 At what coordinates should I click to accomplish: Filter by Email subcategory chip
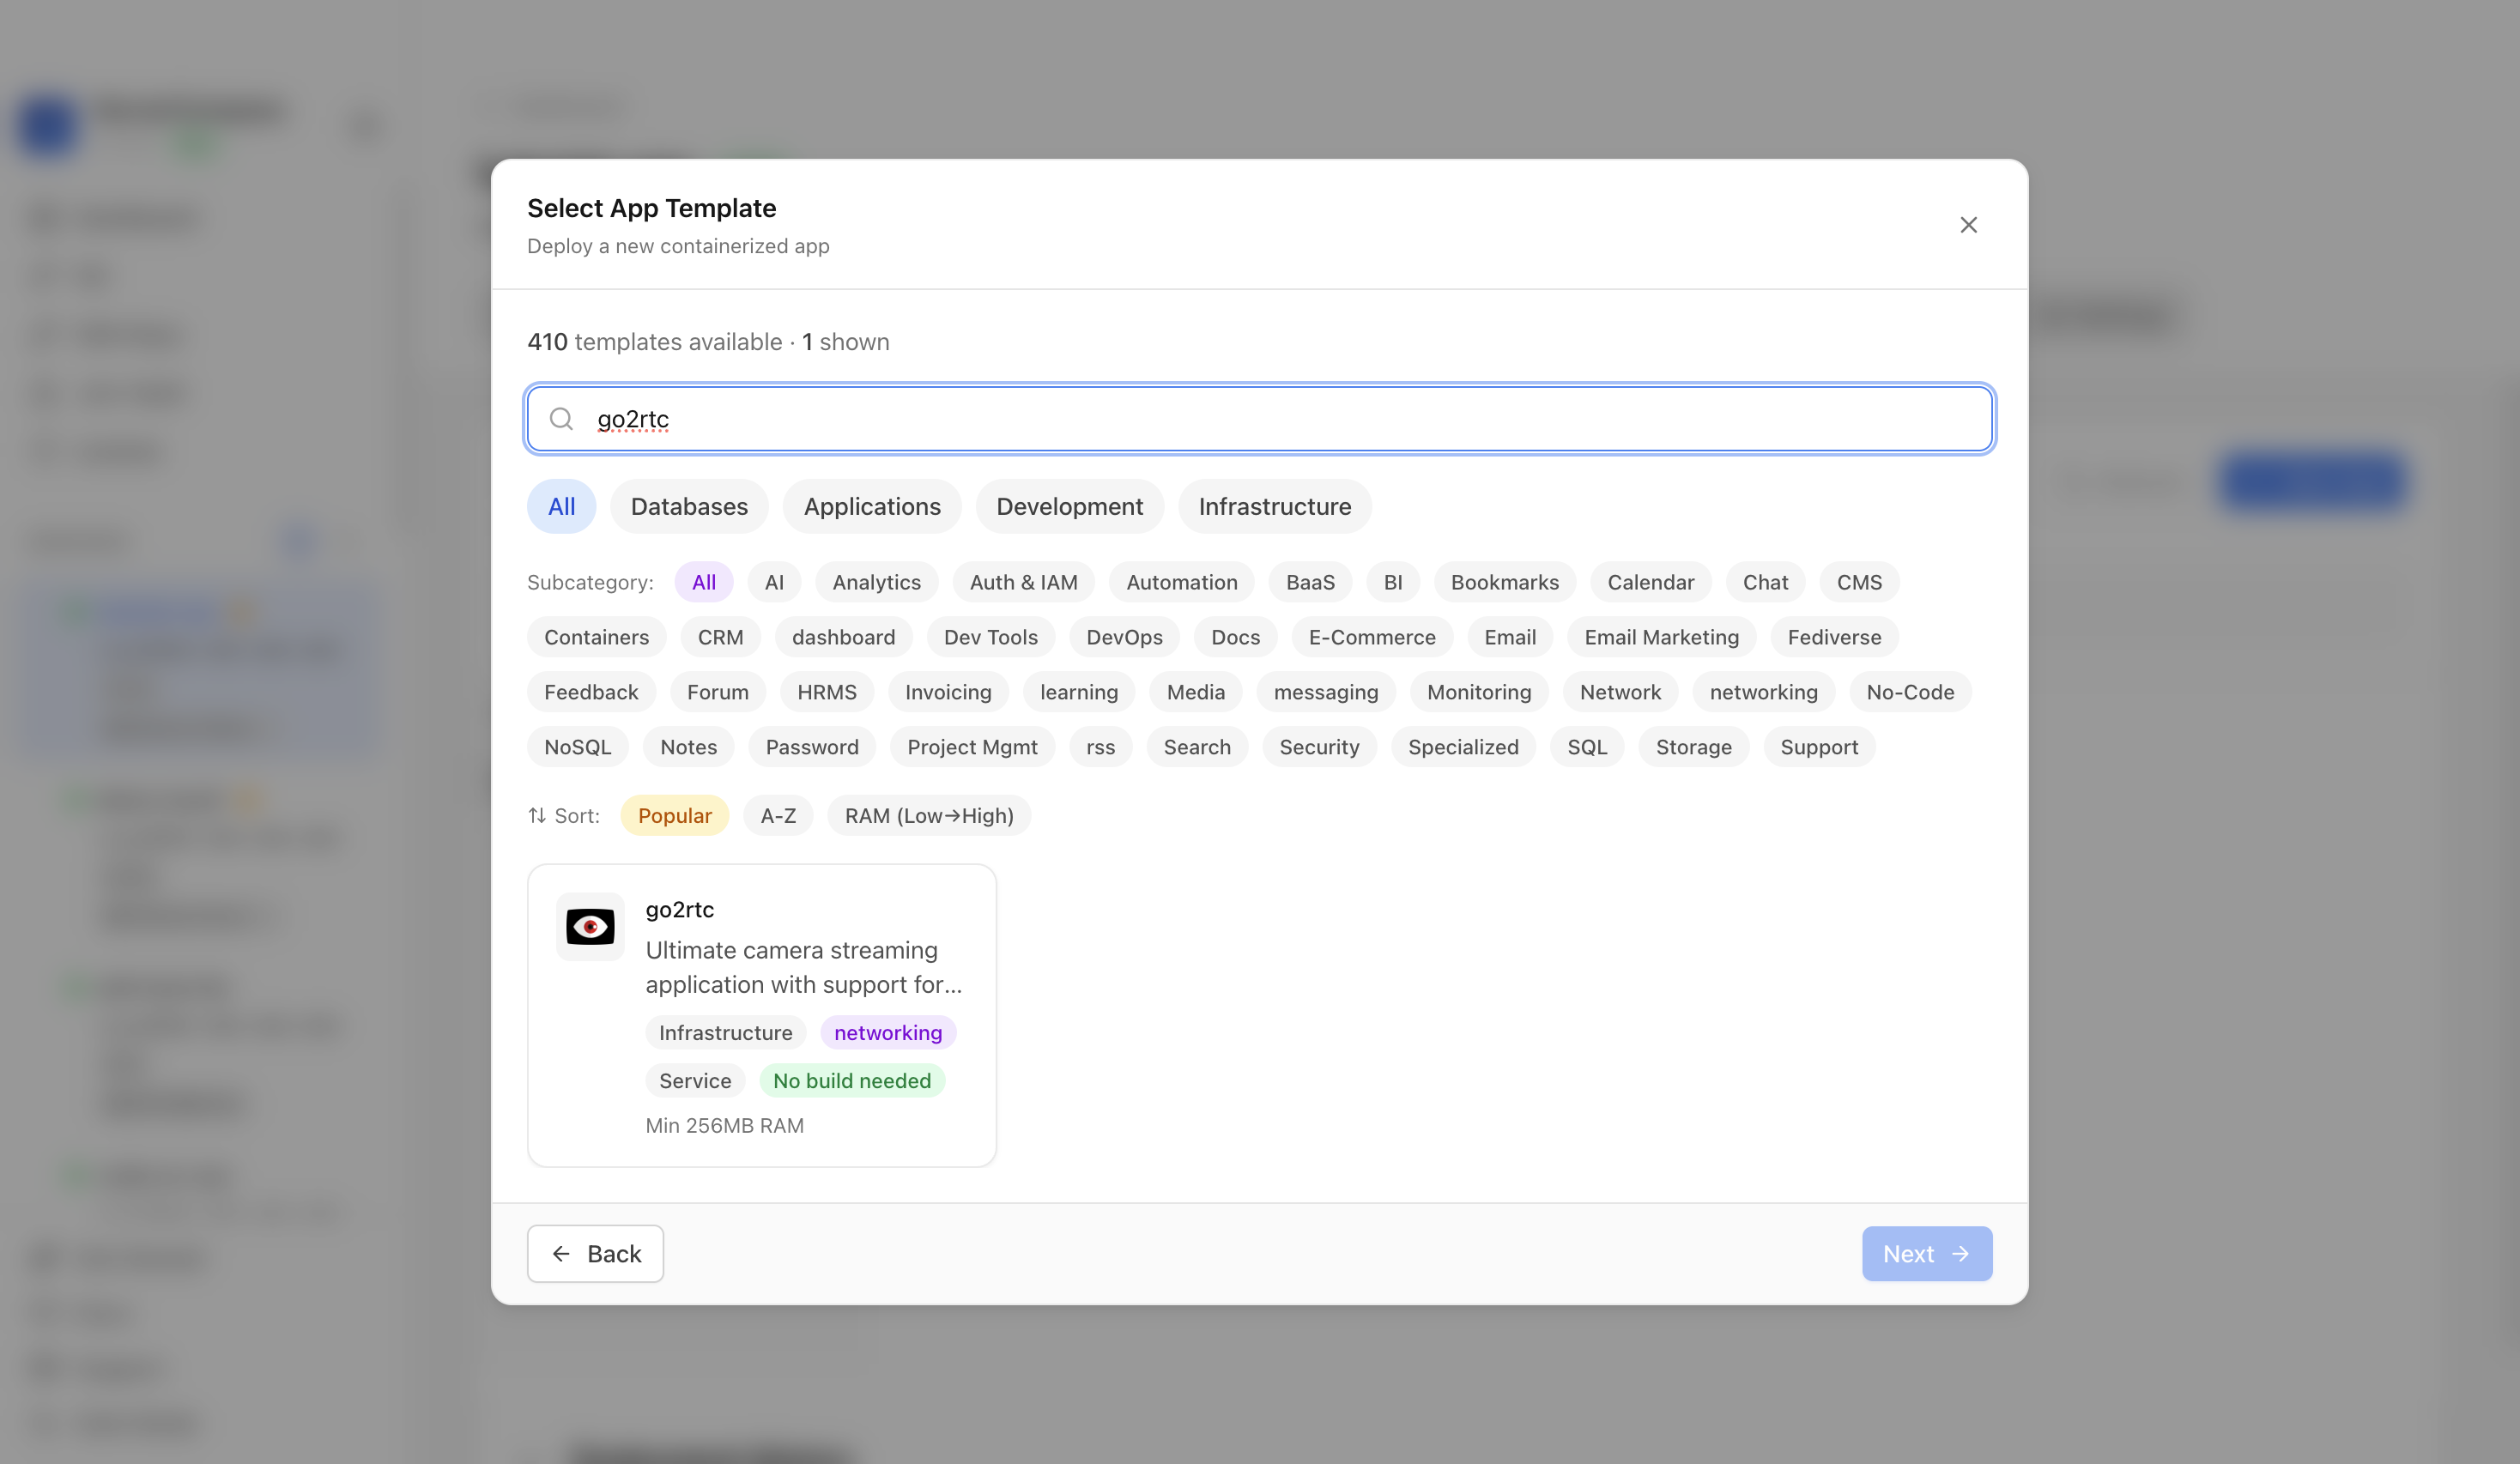(x=1510, y=637)
